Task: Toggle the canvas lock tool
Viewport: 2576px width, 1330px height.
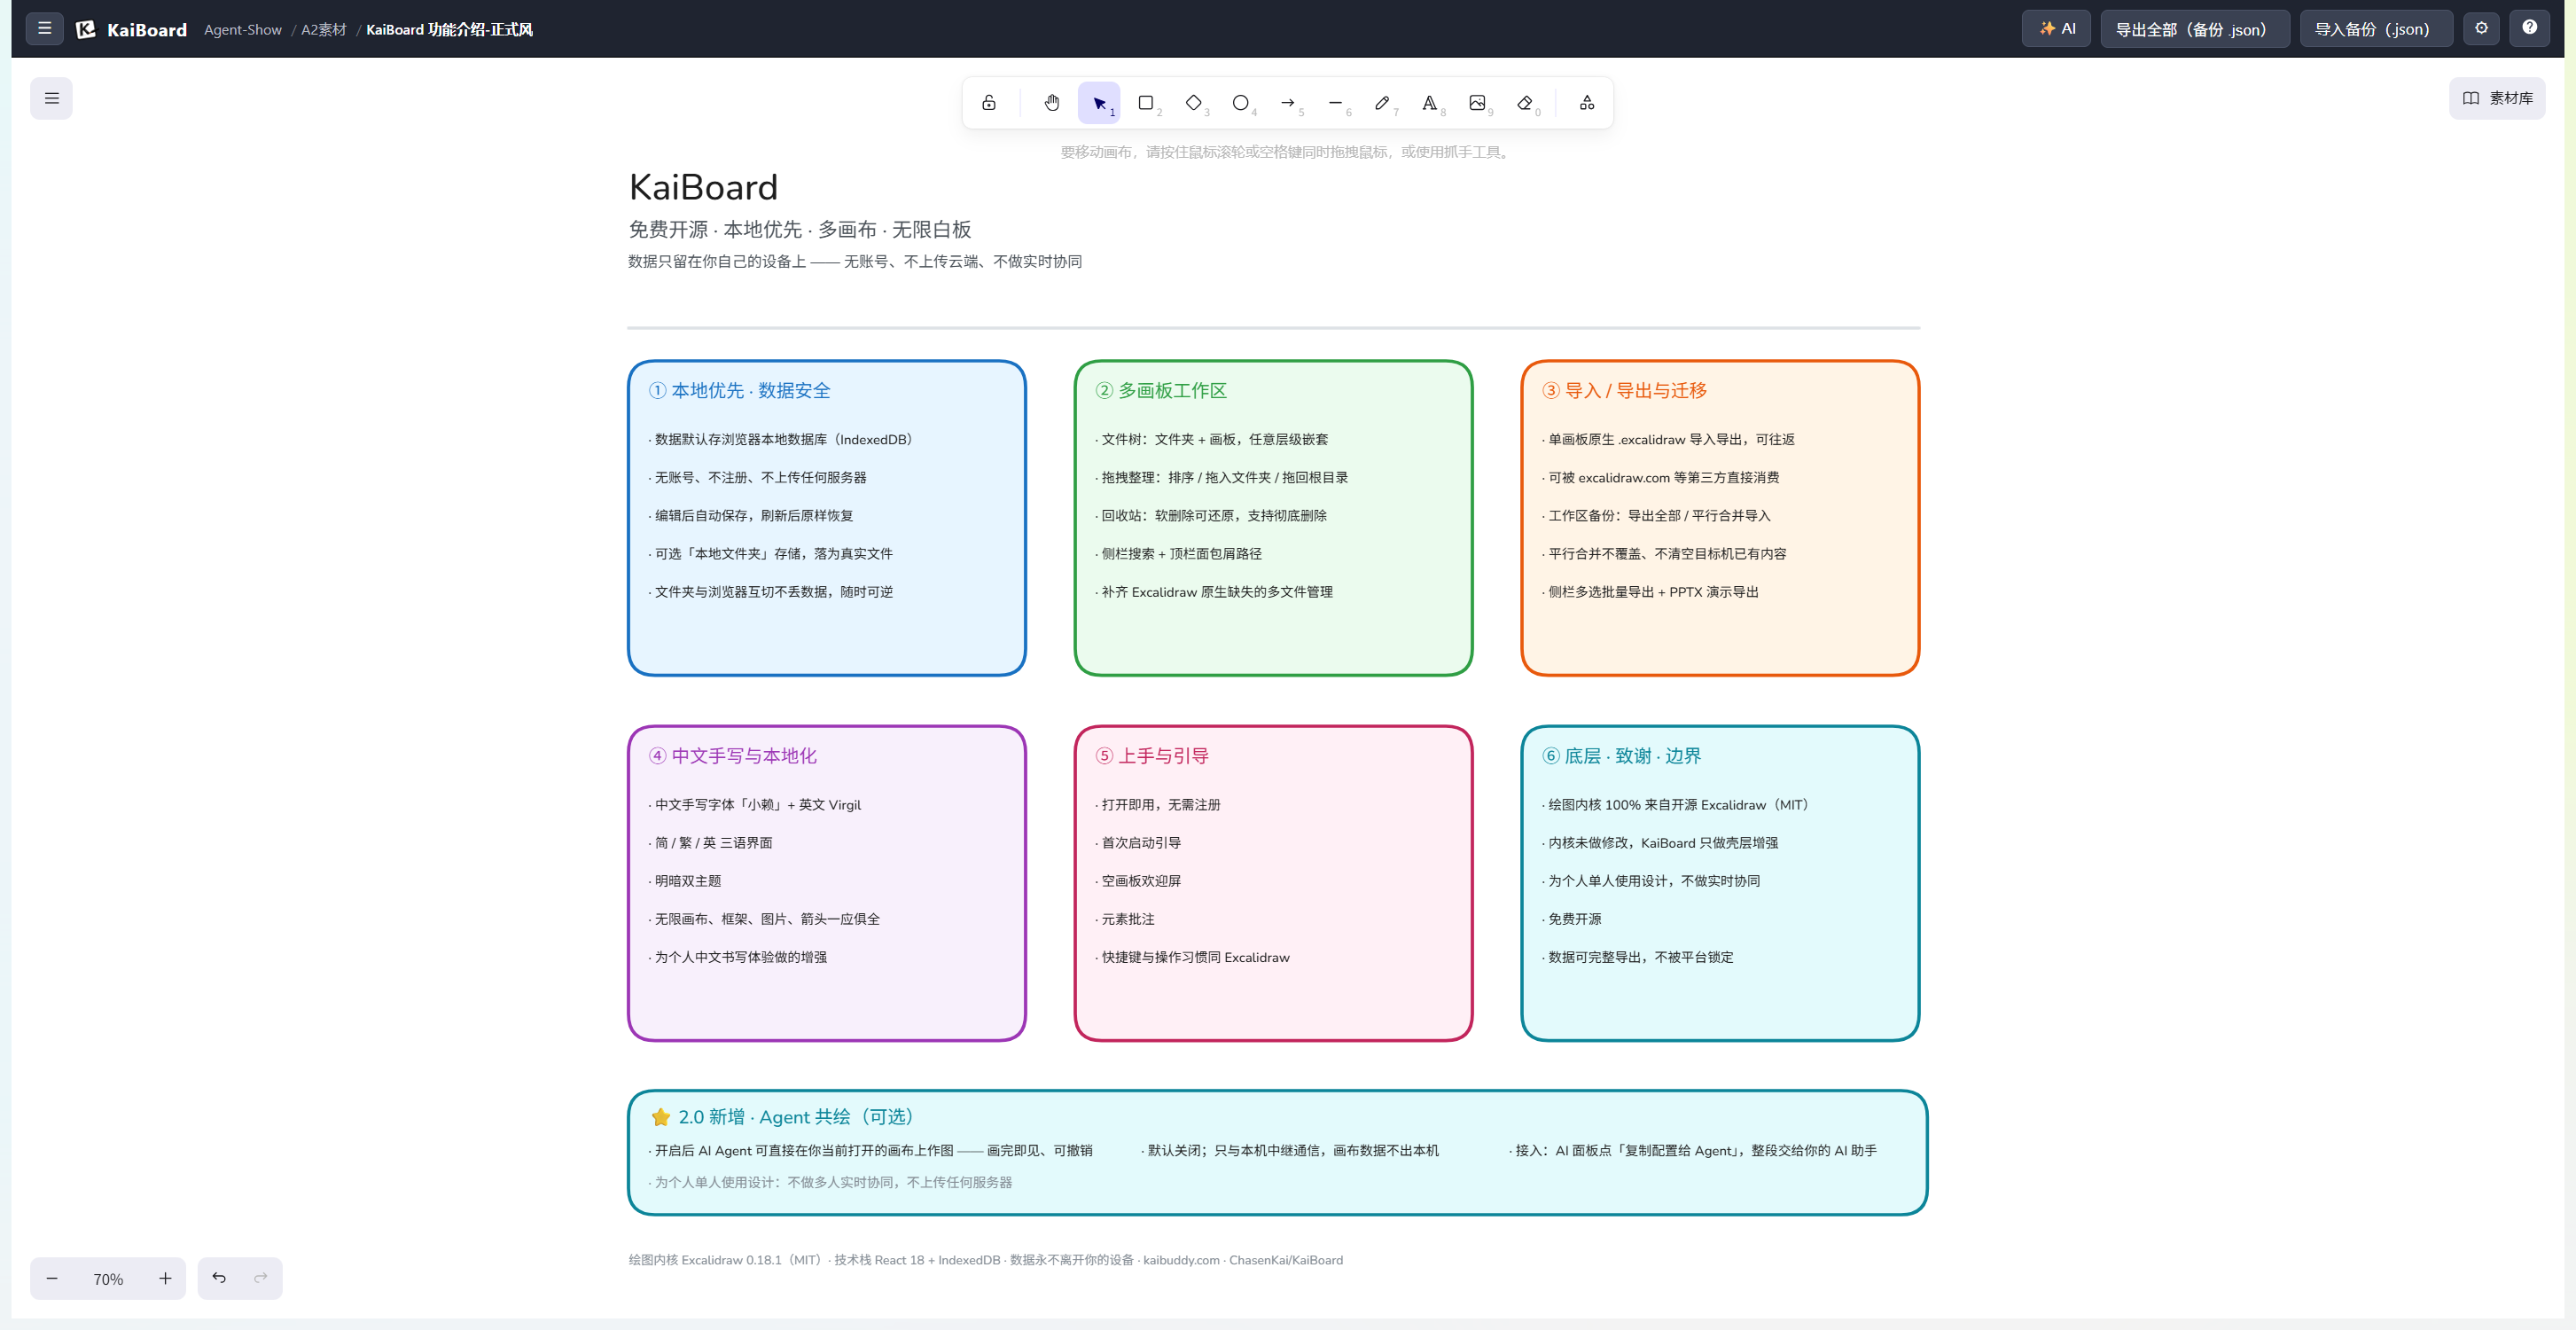Action: pos(988,103)
